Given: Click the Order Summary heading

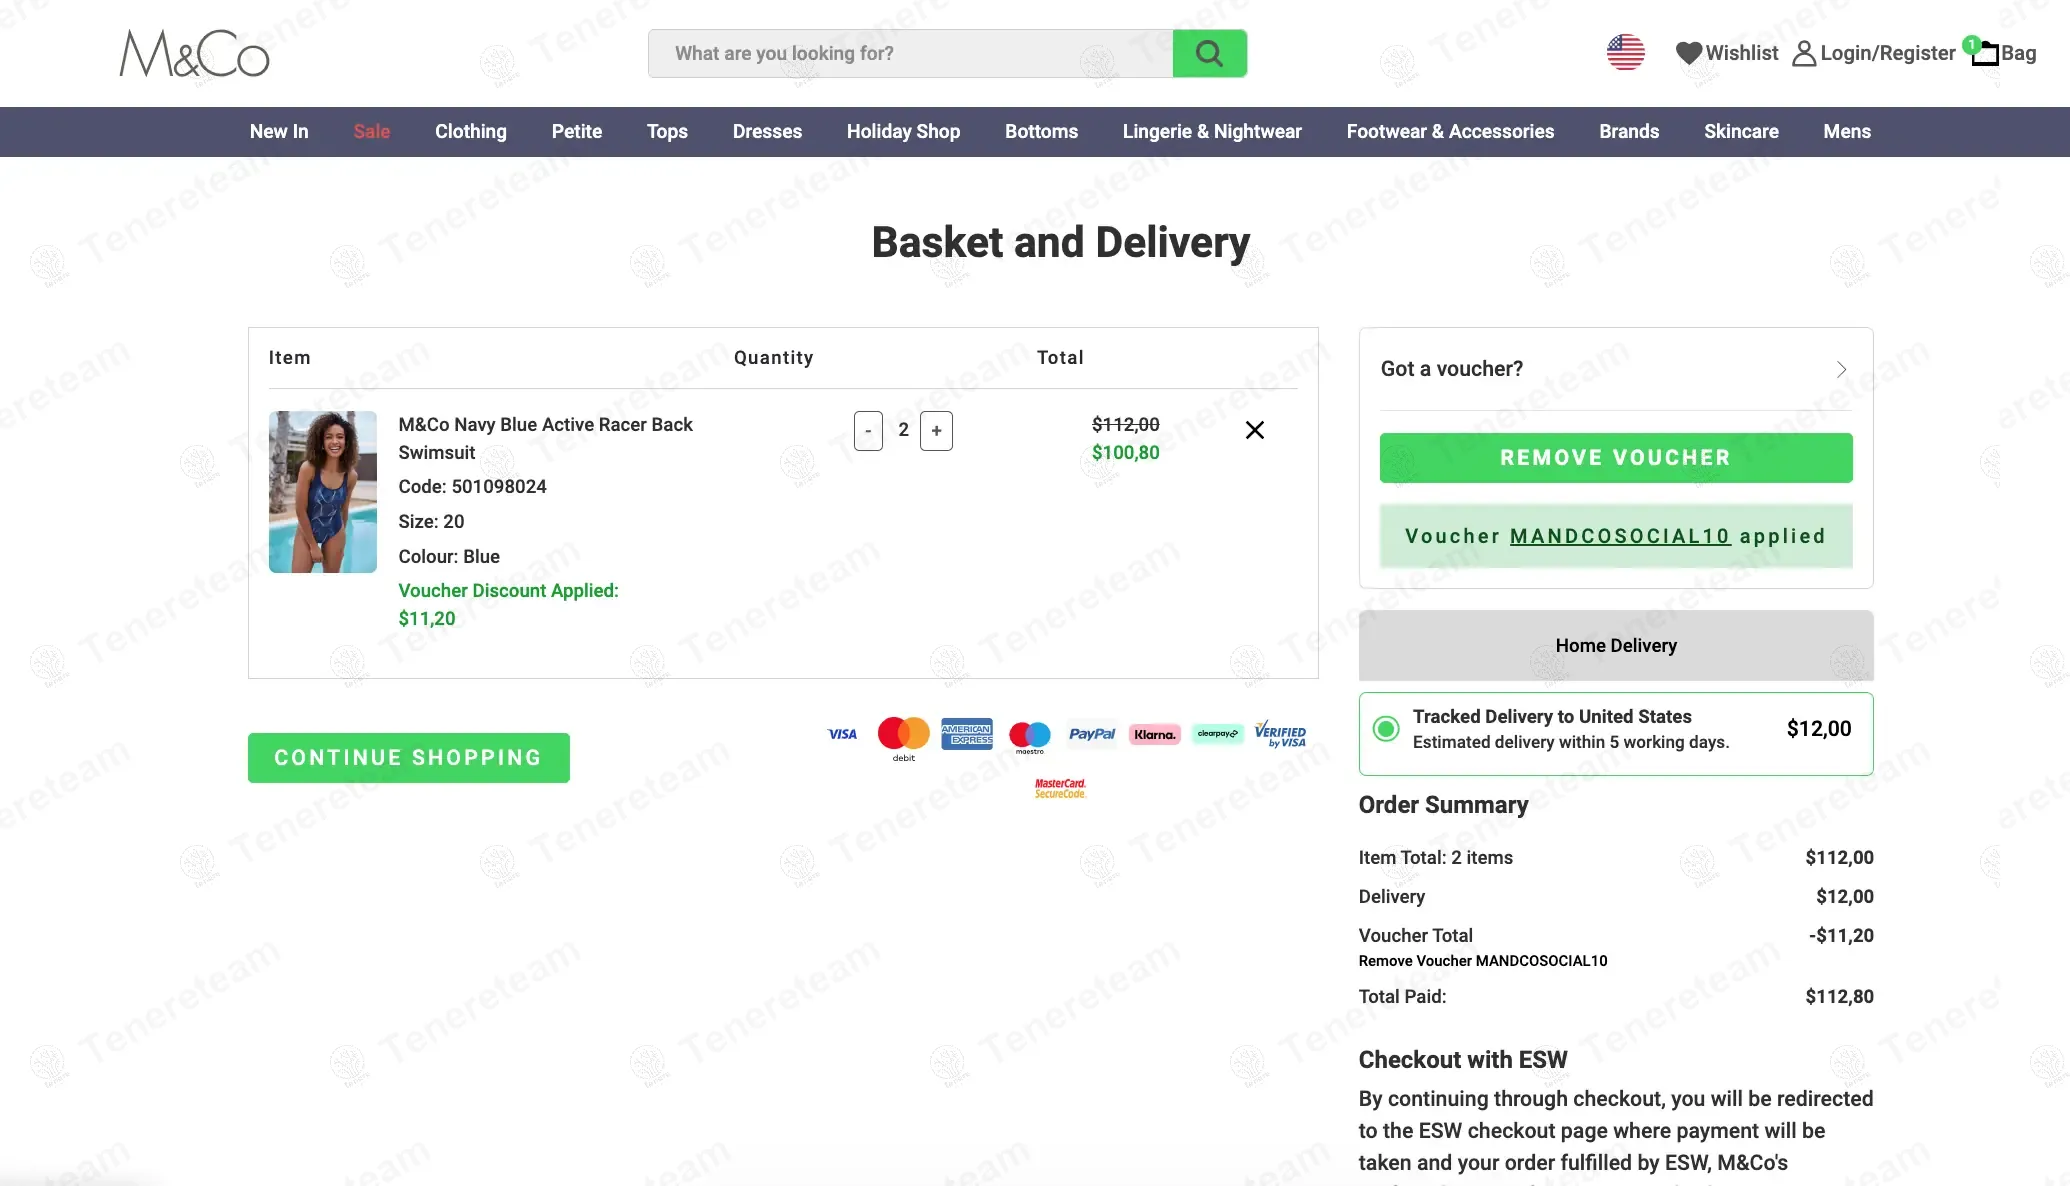Looking at the screenshot, I should pos(1443,805).
